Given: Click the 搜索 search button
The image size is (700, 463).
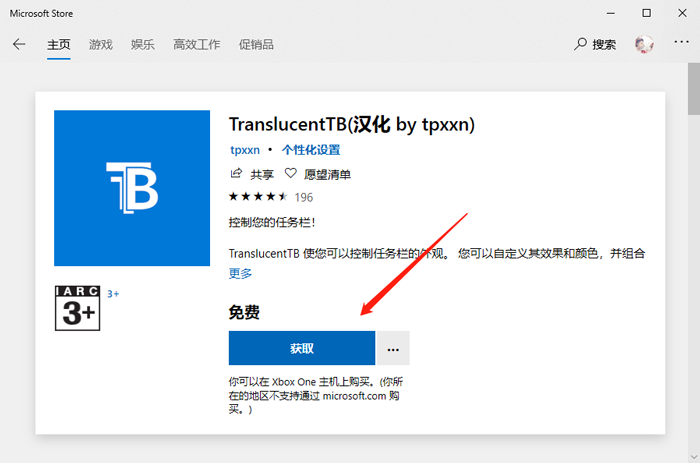Looking at the screenshot, I should [x=595, y=44].
